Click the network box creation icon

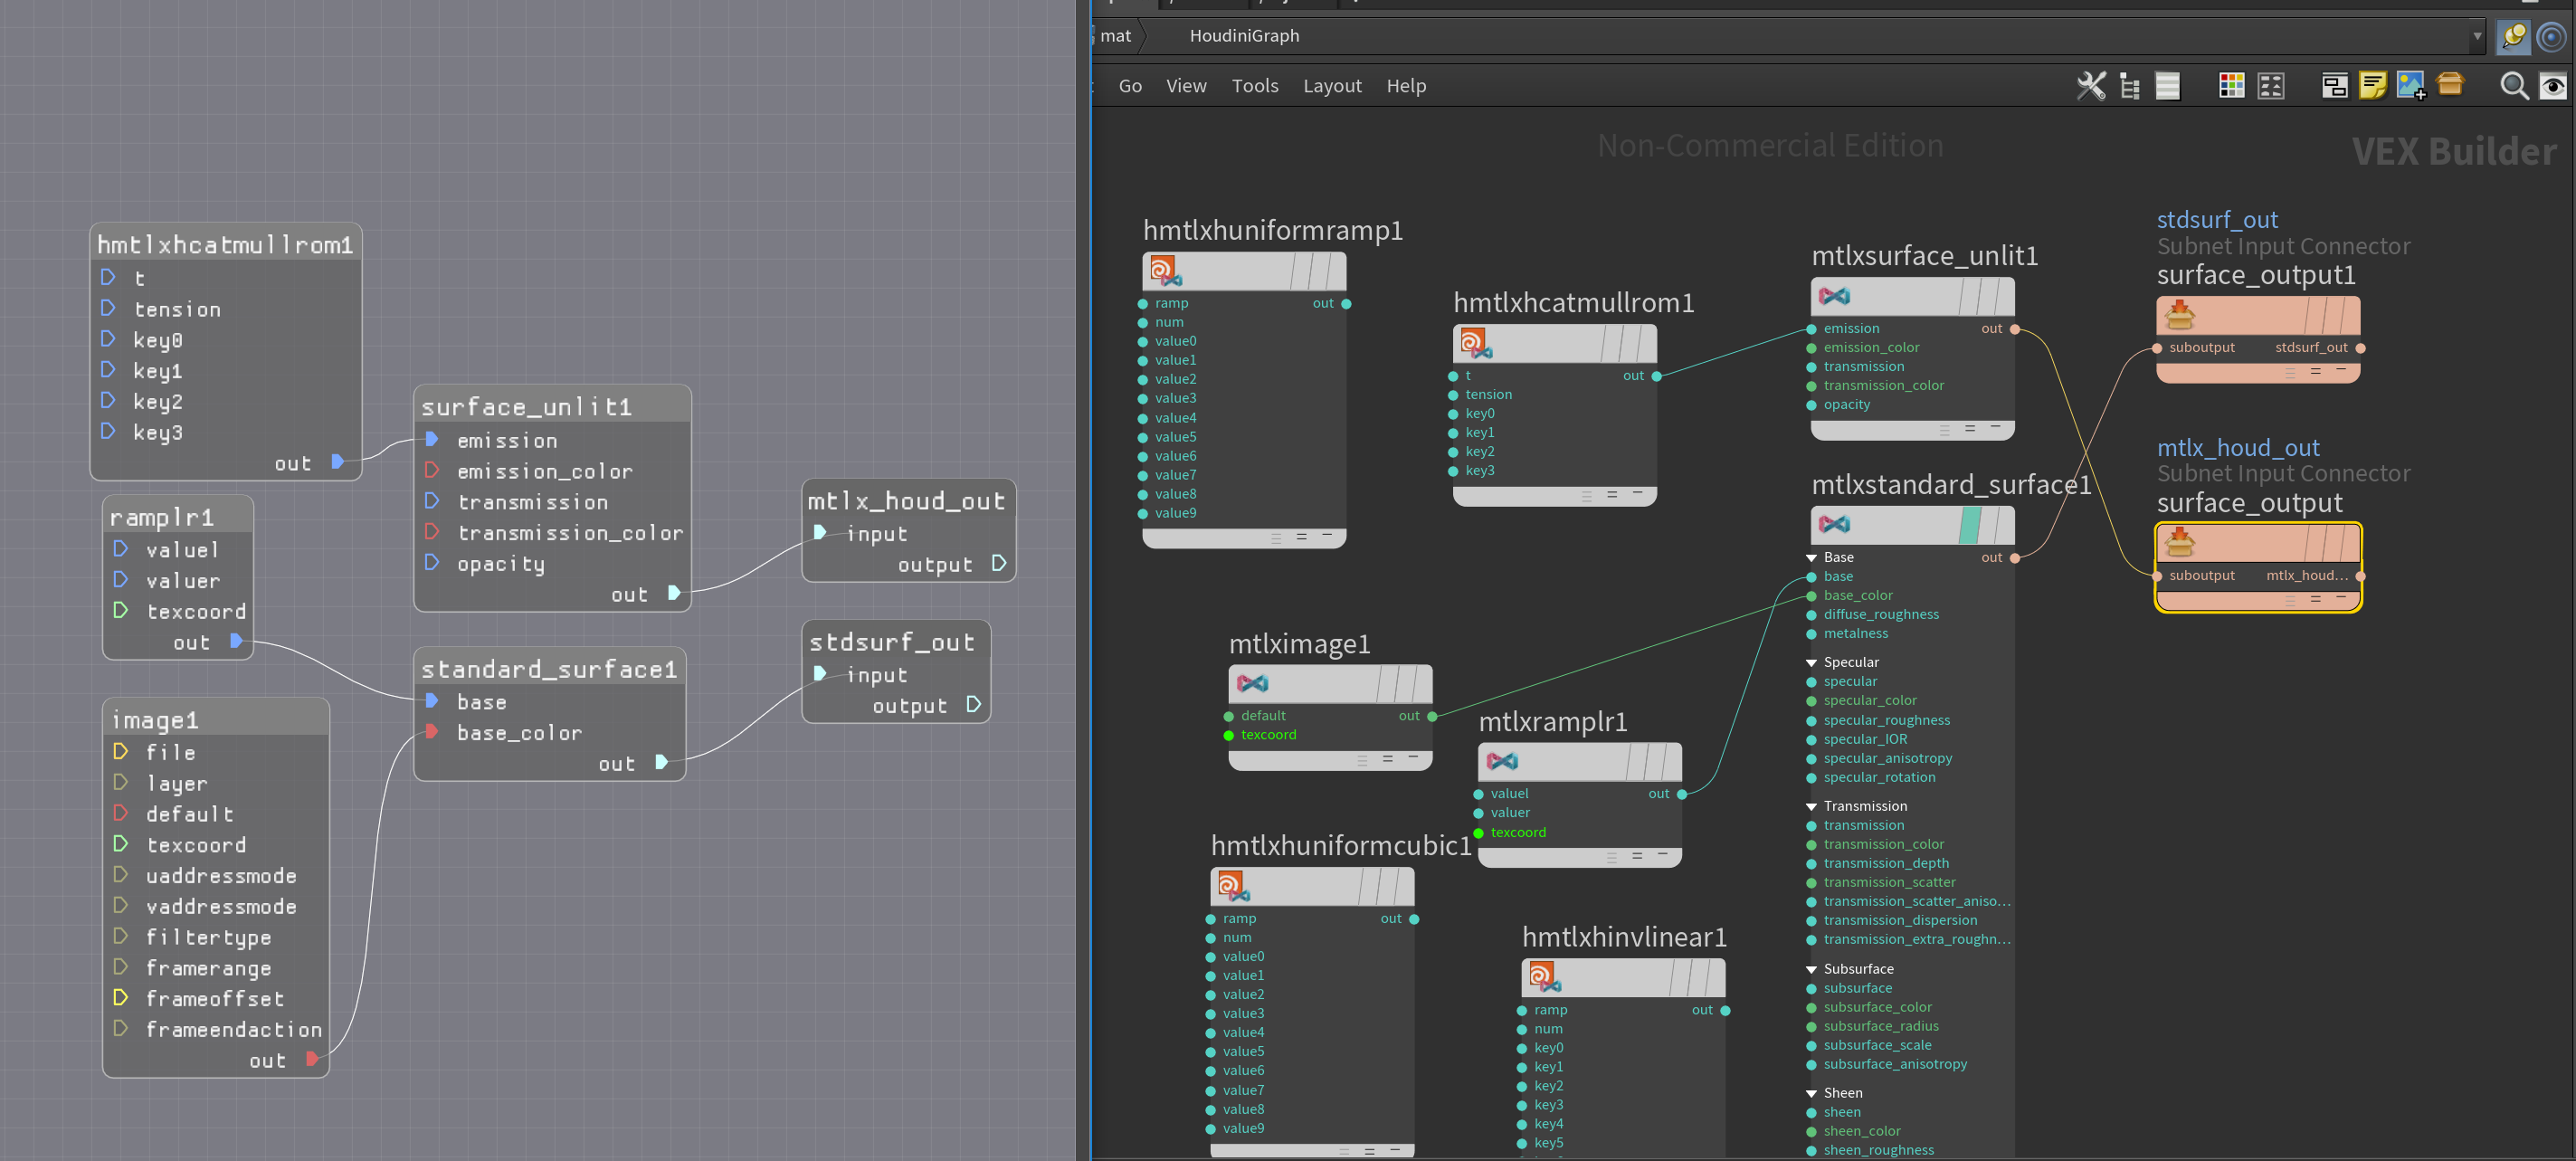click(2335, 86)
